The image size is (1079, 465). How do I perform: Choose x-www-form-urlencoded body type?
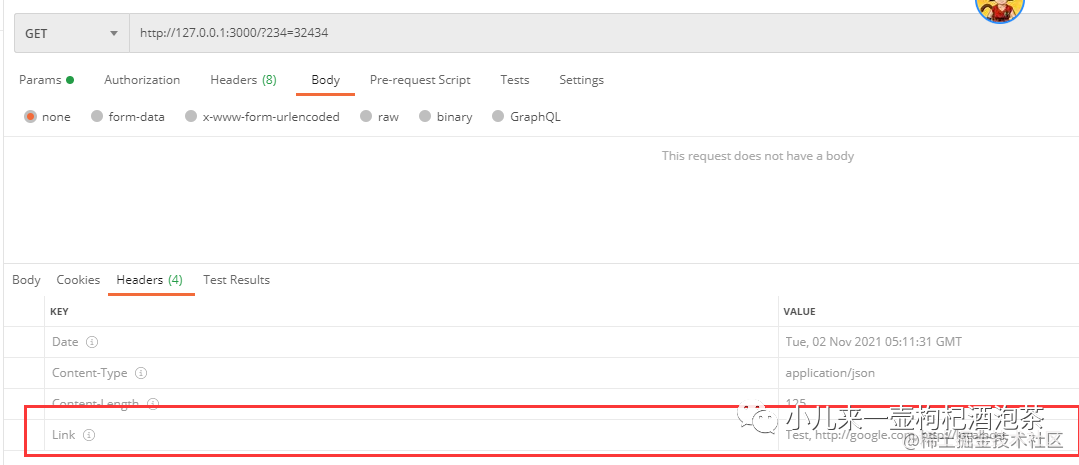coord(190,117)
